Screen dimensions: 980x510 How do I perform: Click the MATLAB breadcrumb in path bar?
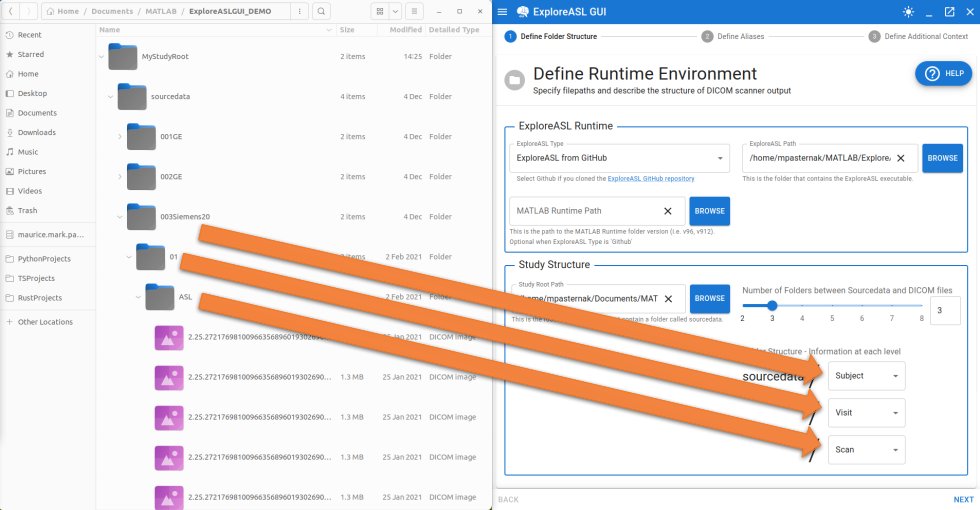click(x=161, y=11)
